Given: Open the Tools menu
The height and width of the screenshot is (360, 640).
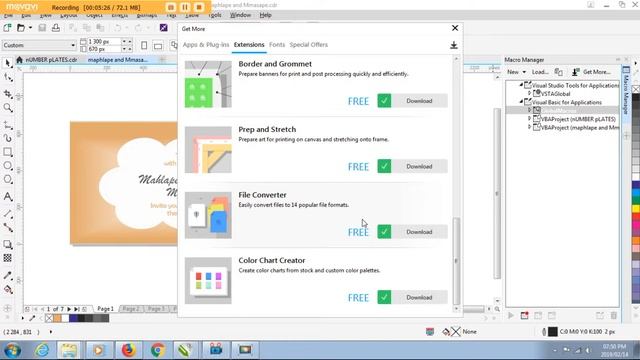Looking at the screenshot, I should pos(215,15).
